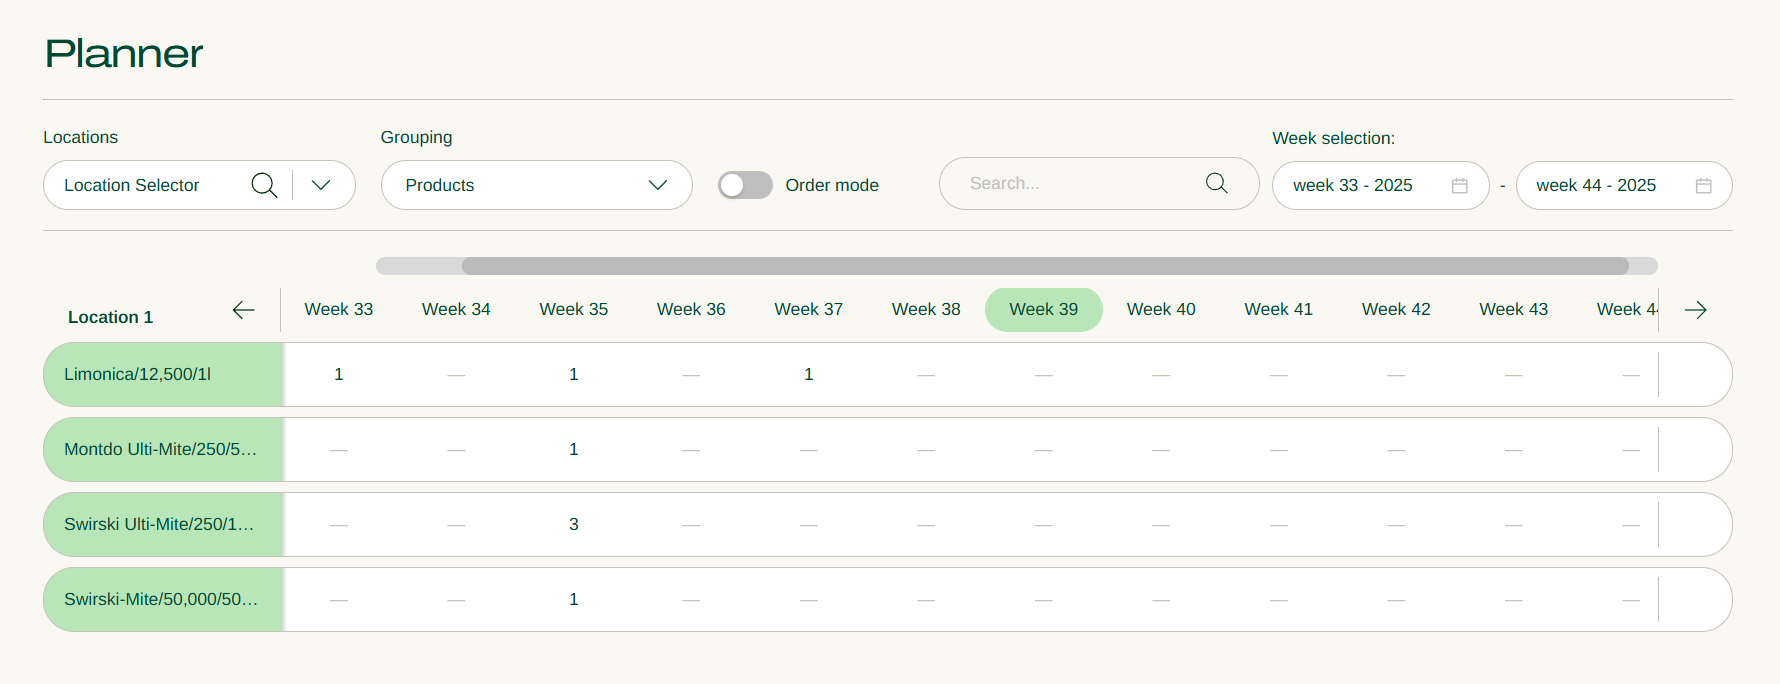Open calendar icon for week 33 - 2025
1780x684 pixels.
1460,186
